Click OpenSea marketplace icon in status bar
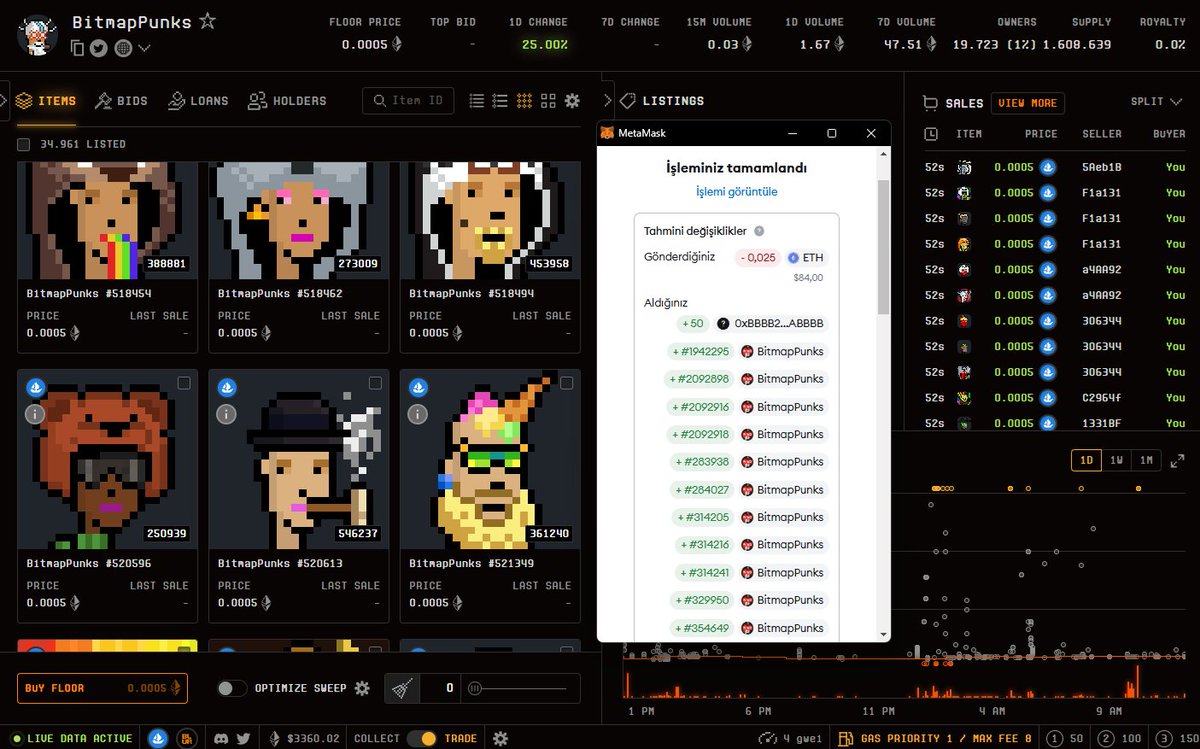The width and height of the screenshot is (1200, 749). [158, 738]
